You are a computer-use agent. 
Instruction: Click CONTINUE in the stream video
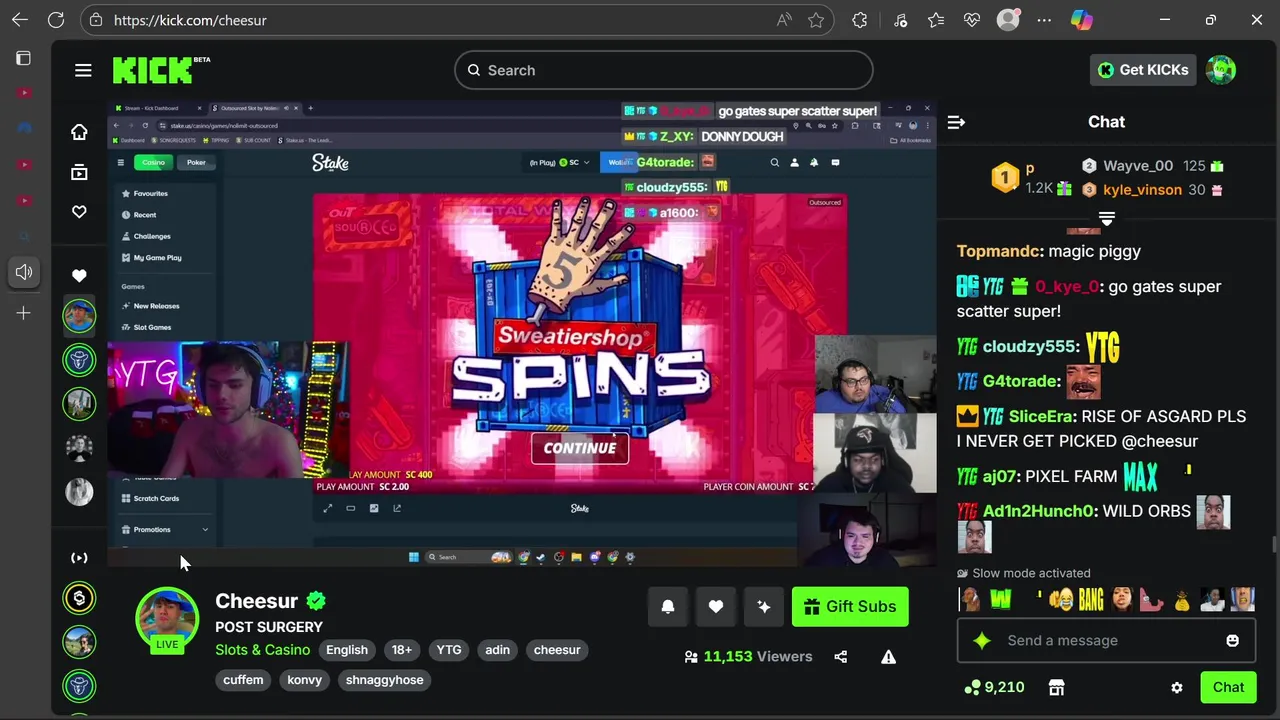pyautogui.click(x=580, y=448)
